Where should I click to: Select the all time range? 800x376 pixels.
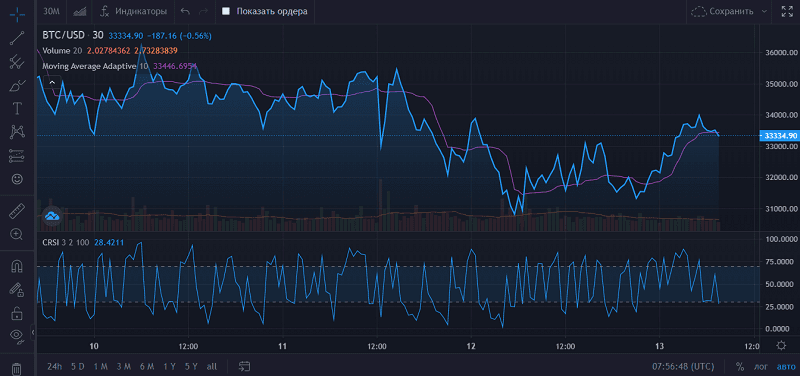pos(212,366)
